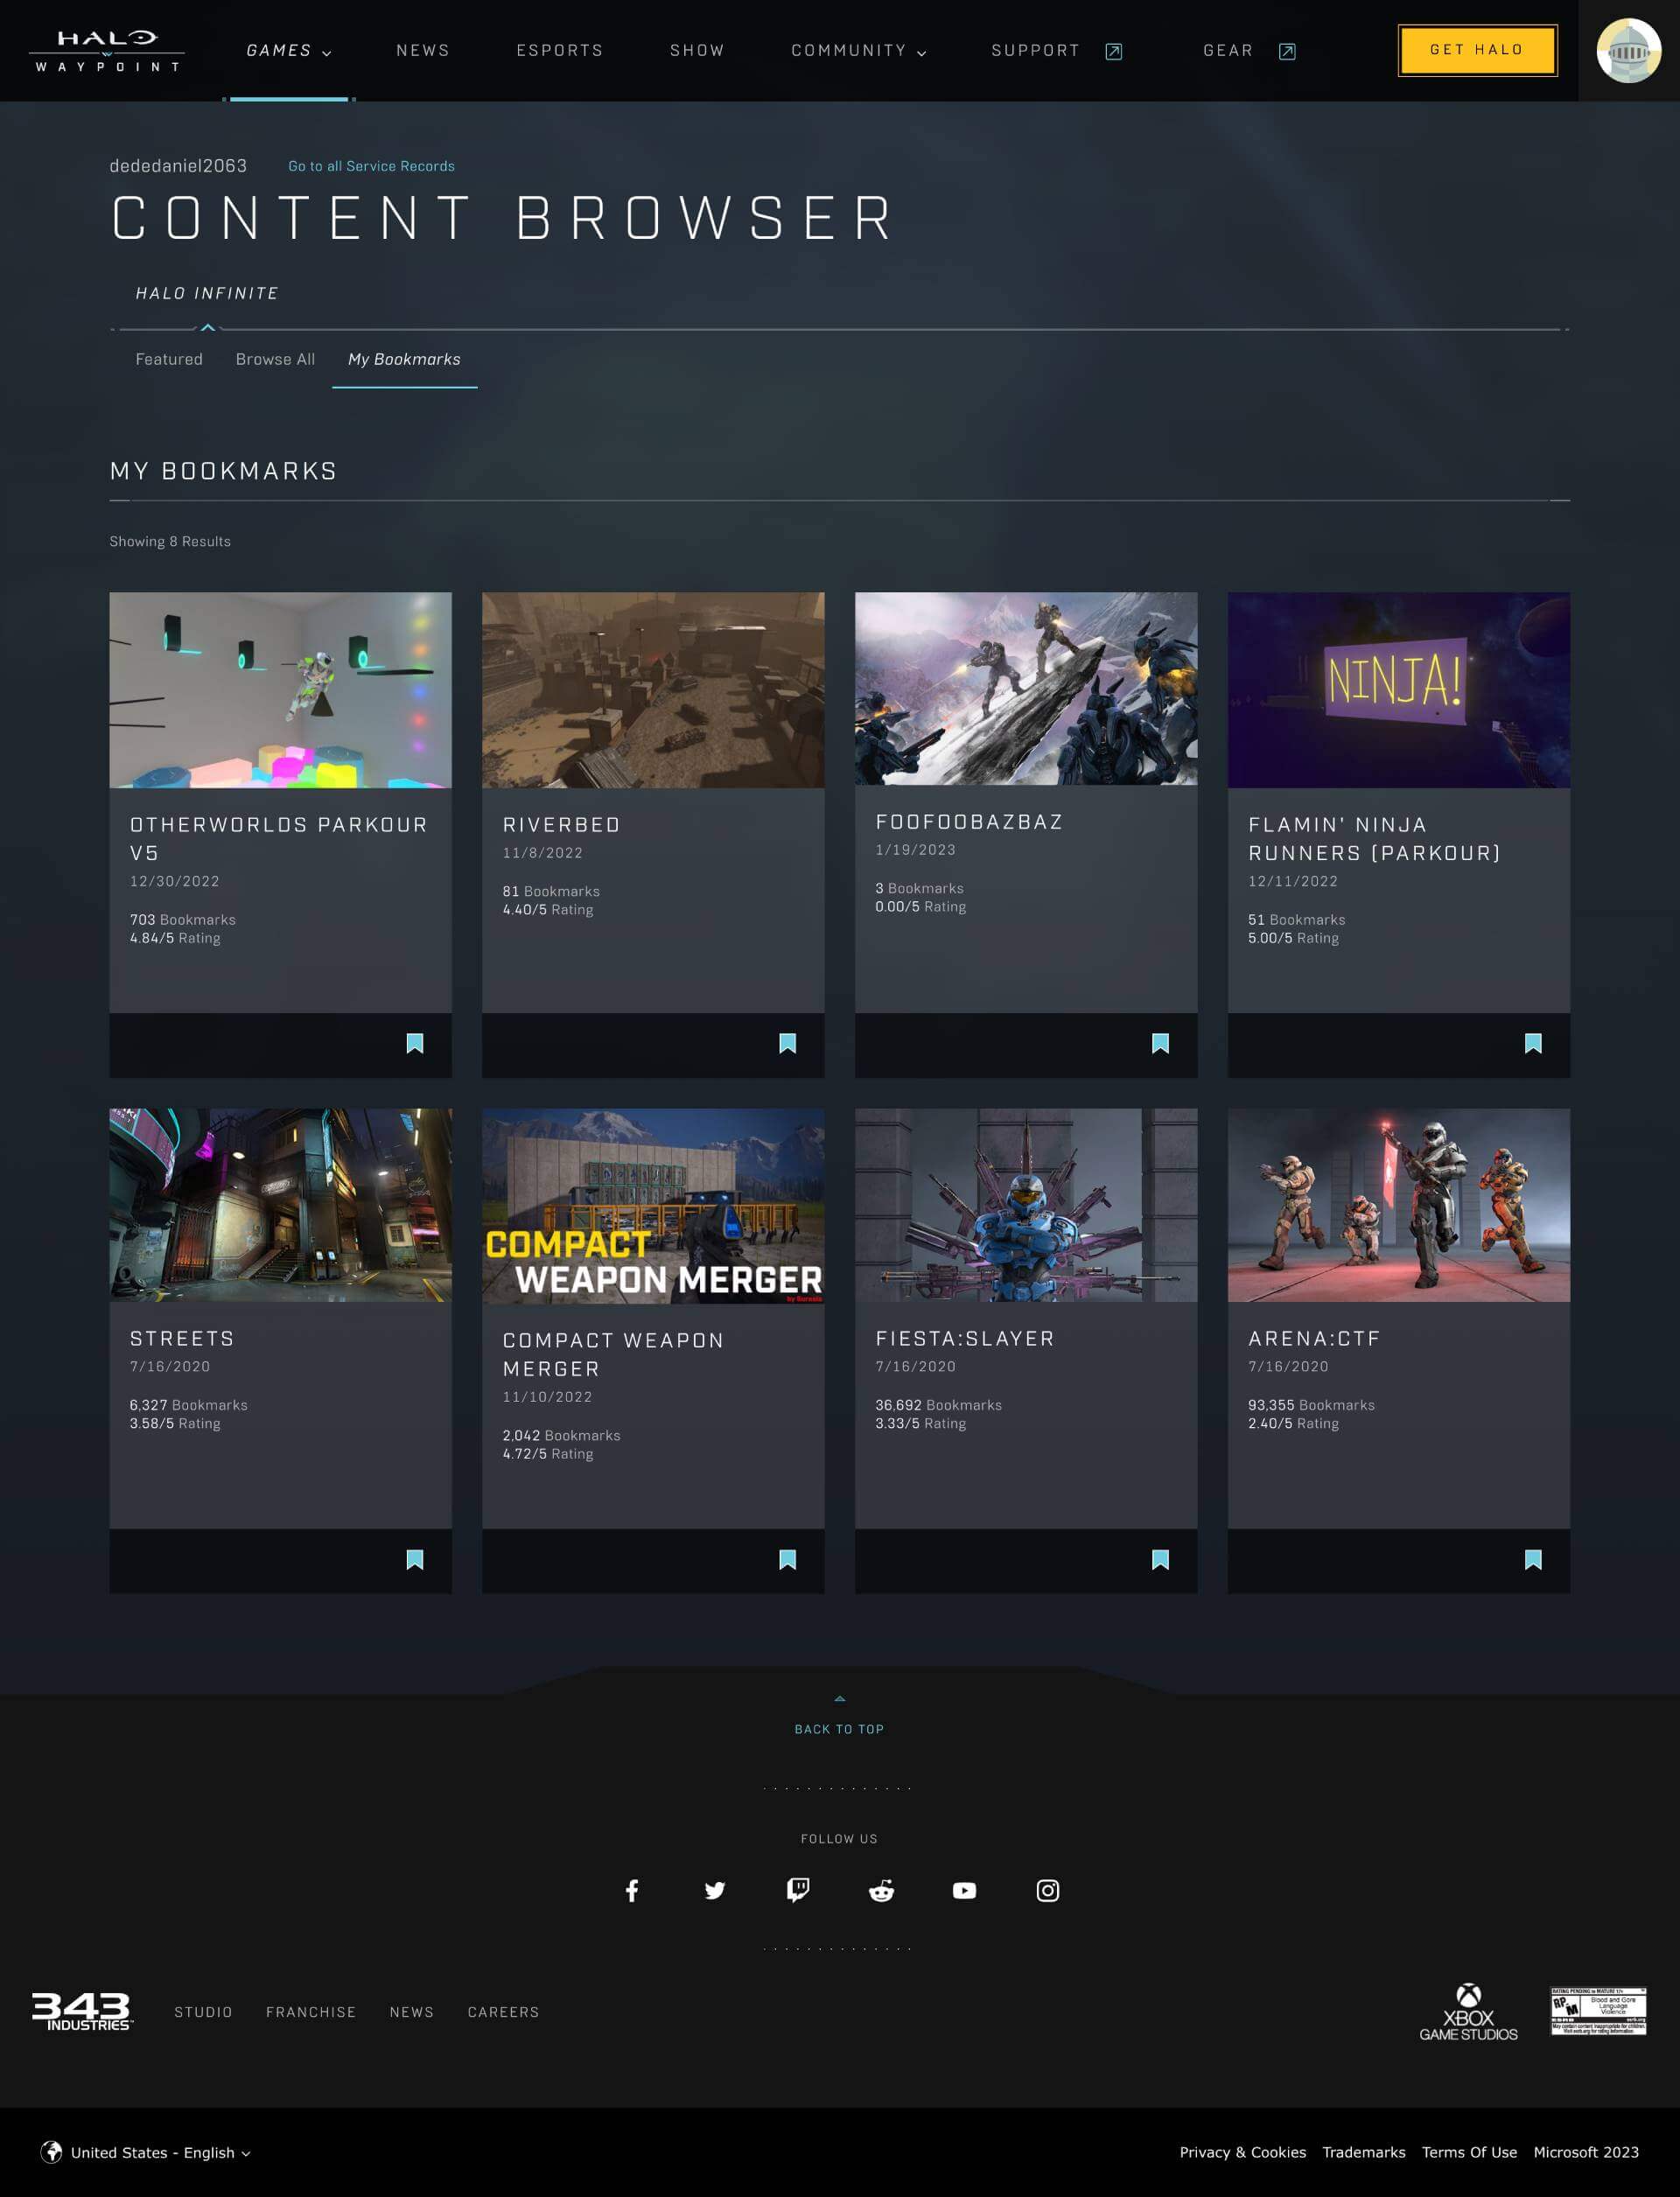Click the YouTube channel icon

pos(964,1890)
